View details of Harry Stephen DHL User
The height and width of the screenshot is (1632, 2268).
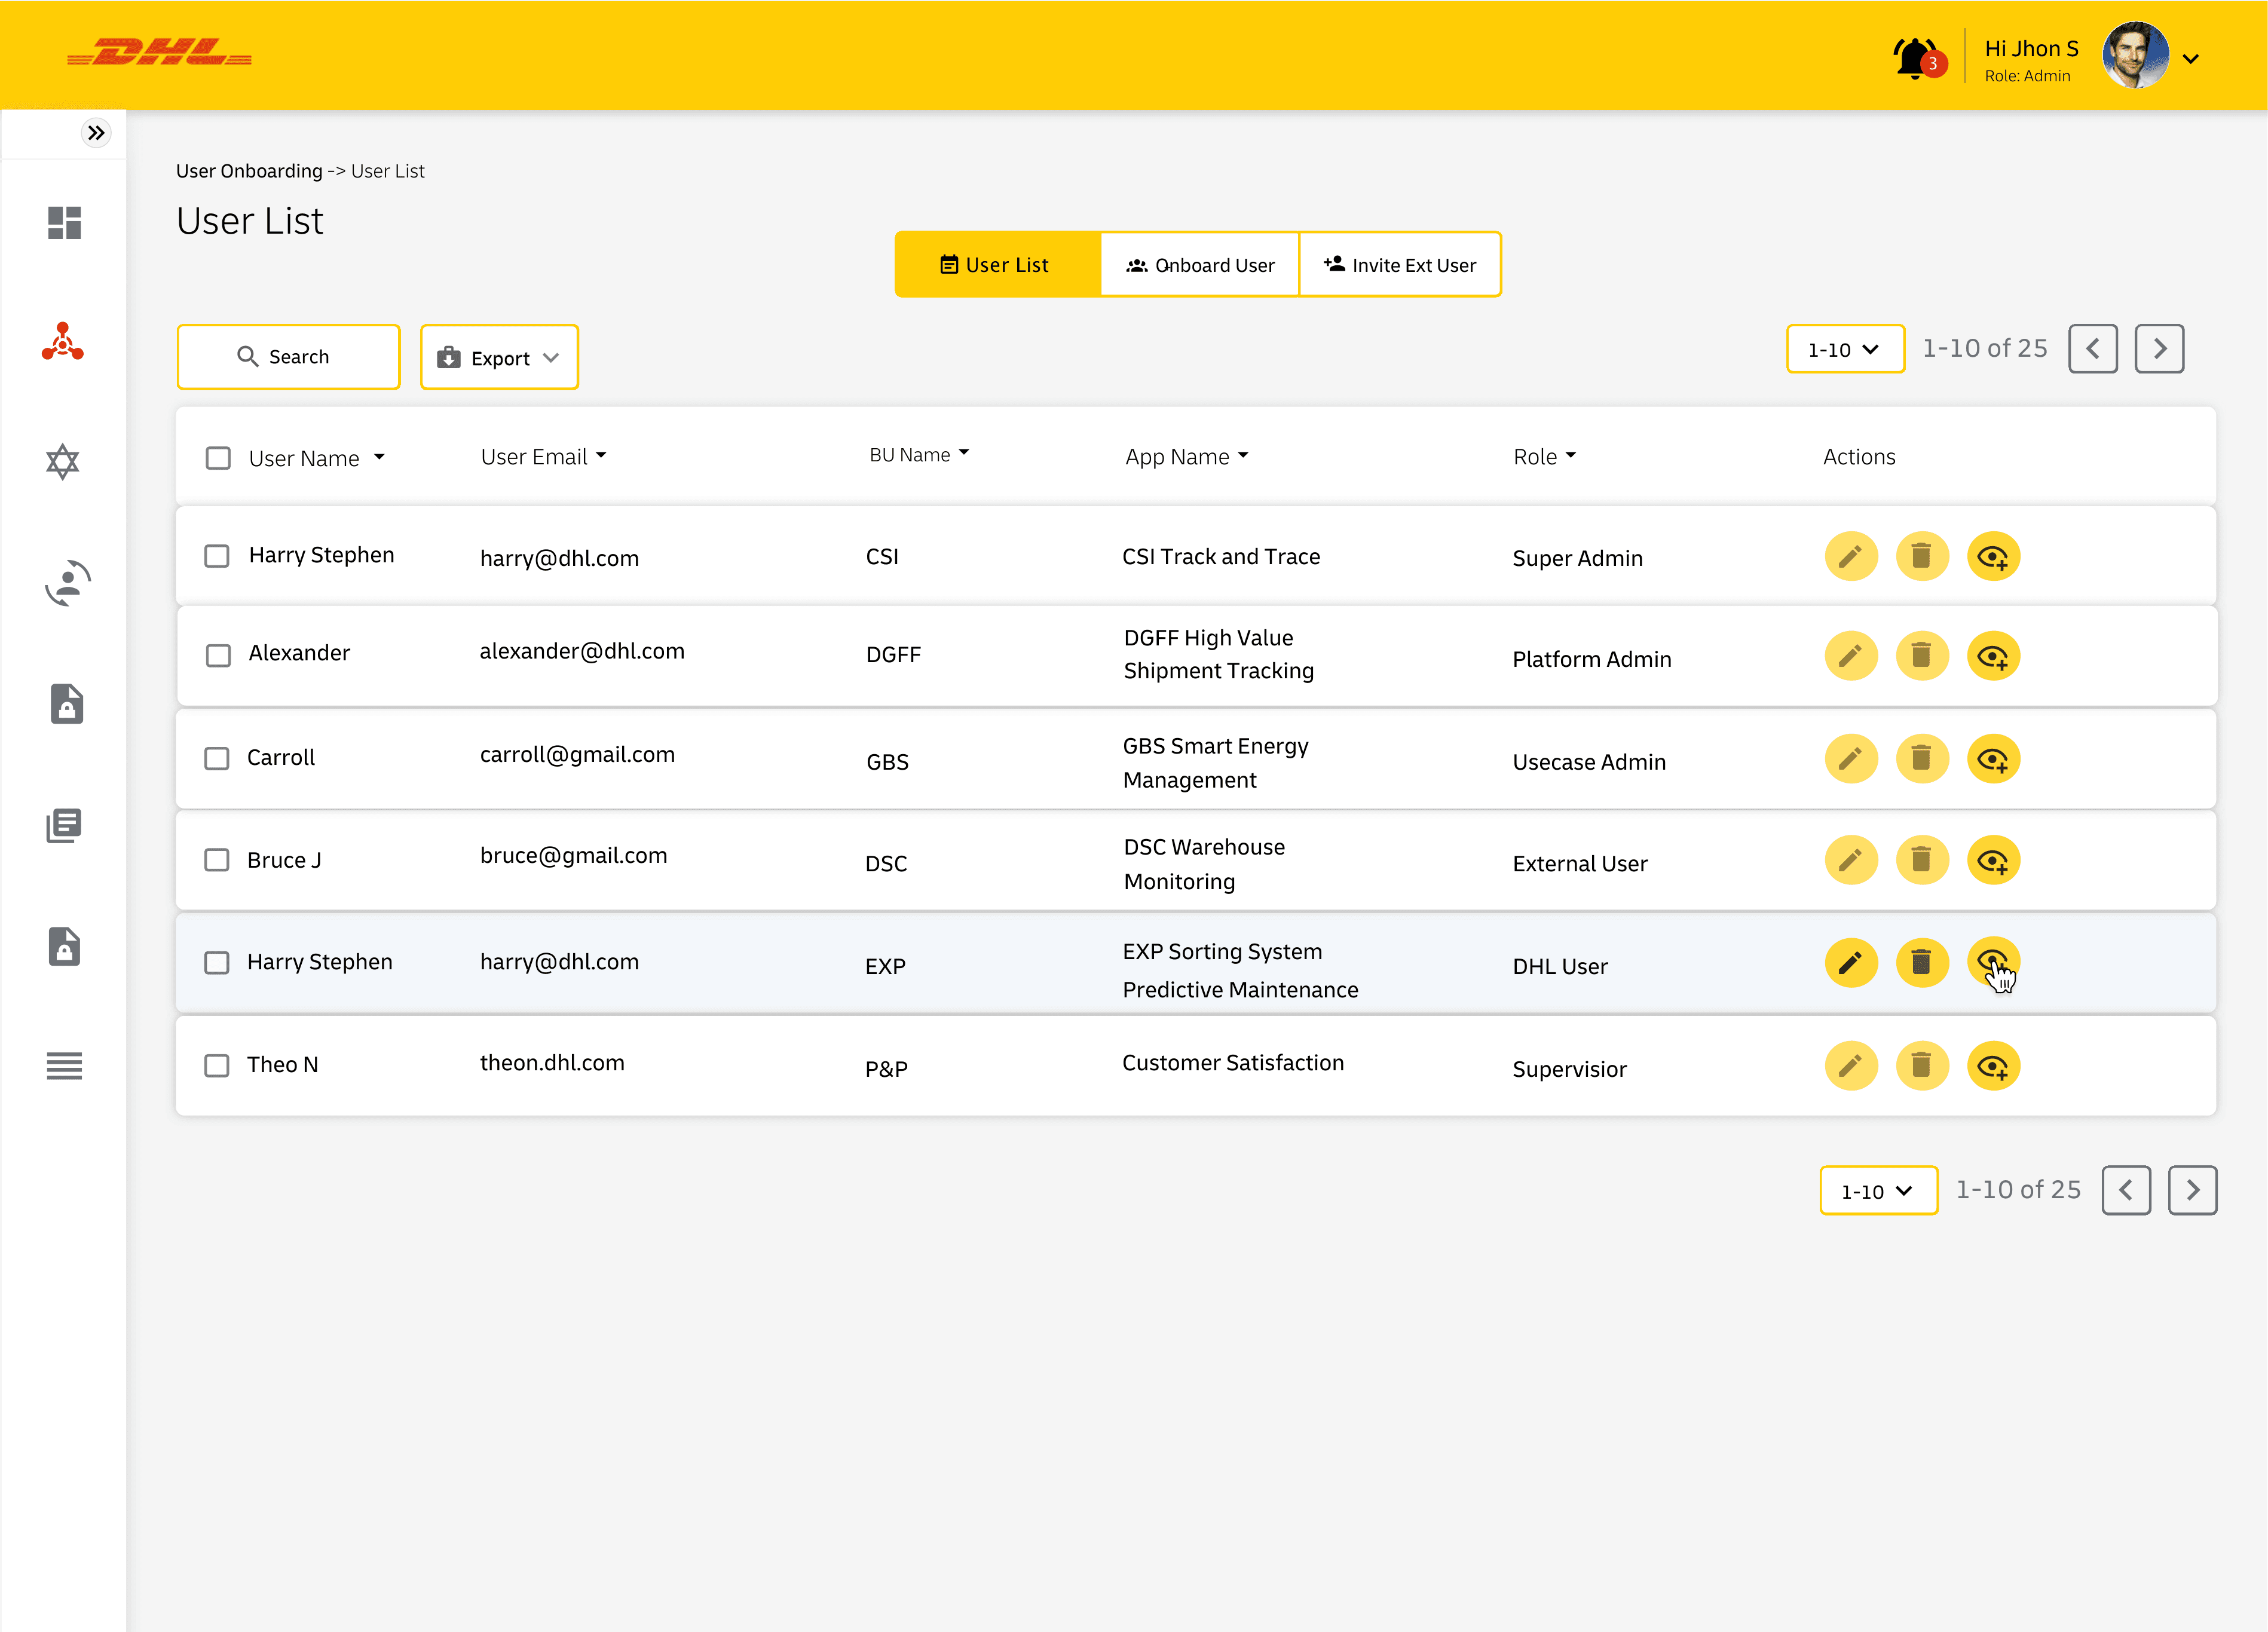click(x=1993, y=963)
